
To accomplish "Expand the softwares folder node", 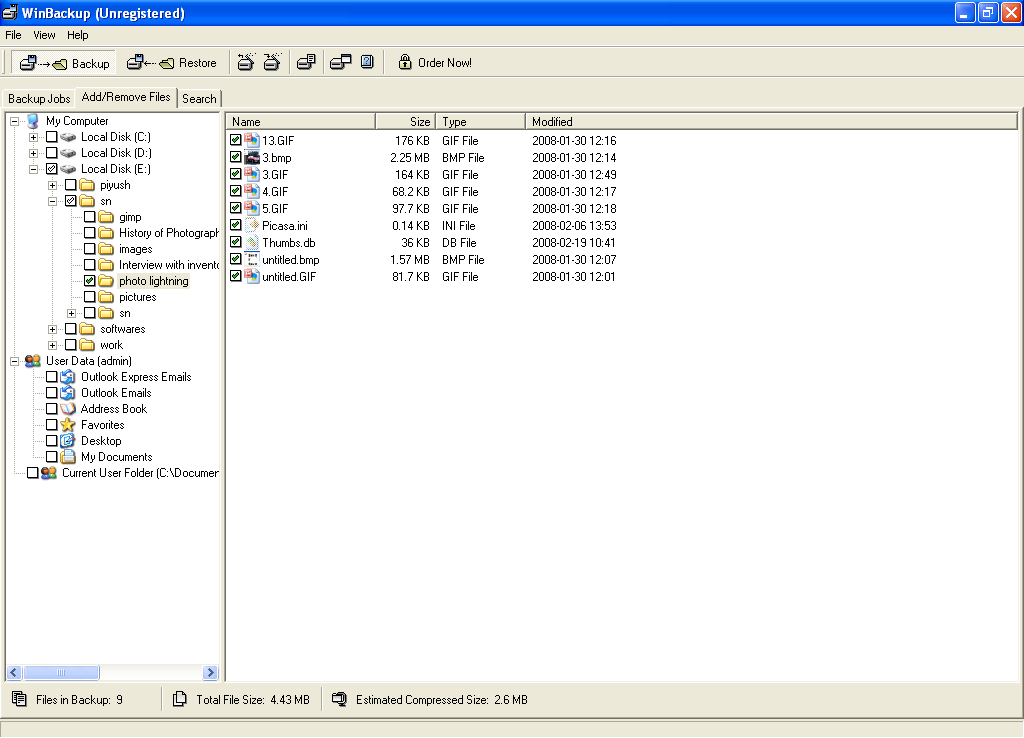I will point(52,329).
